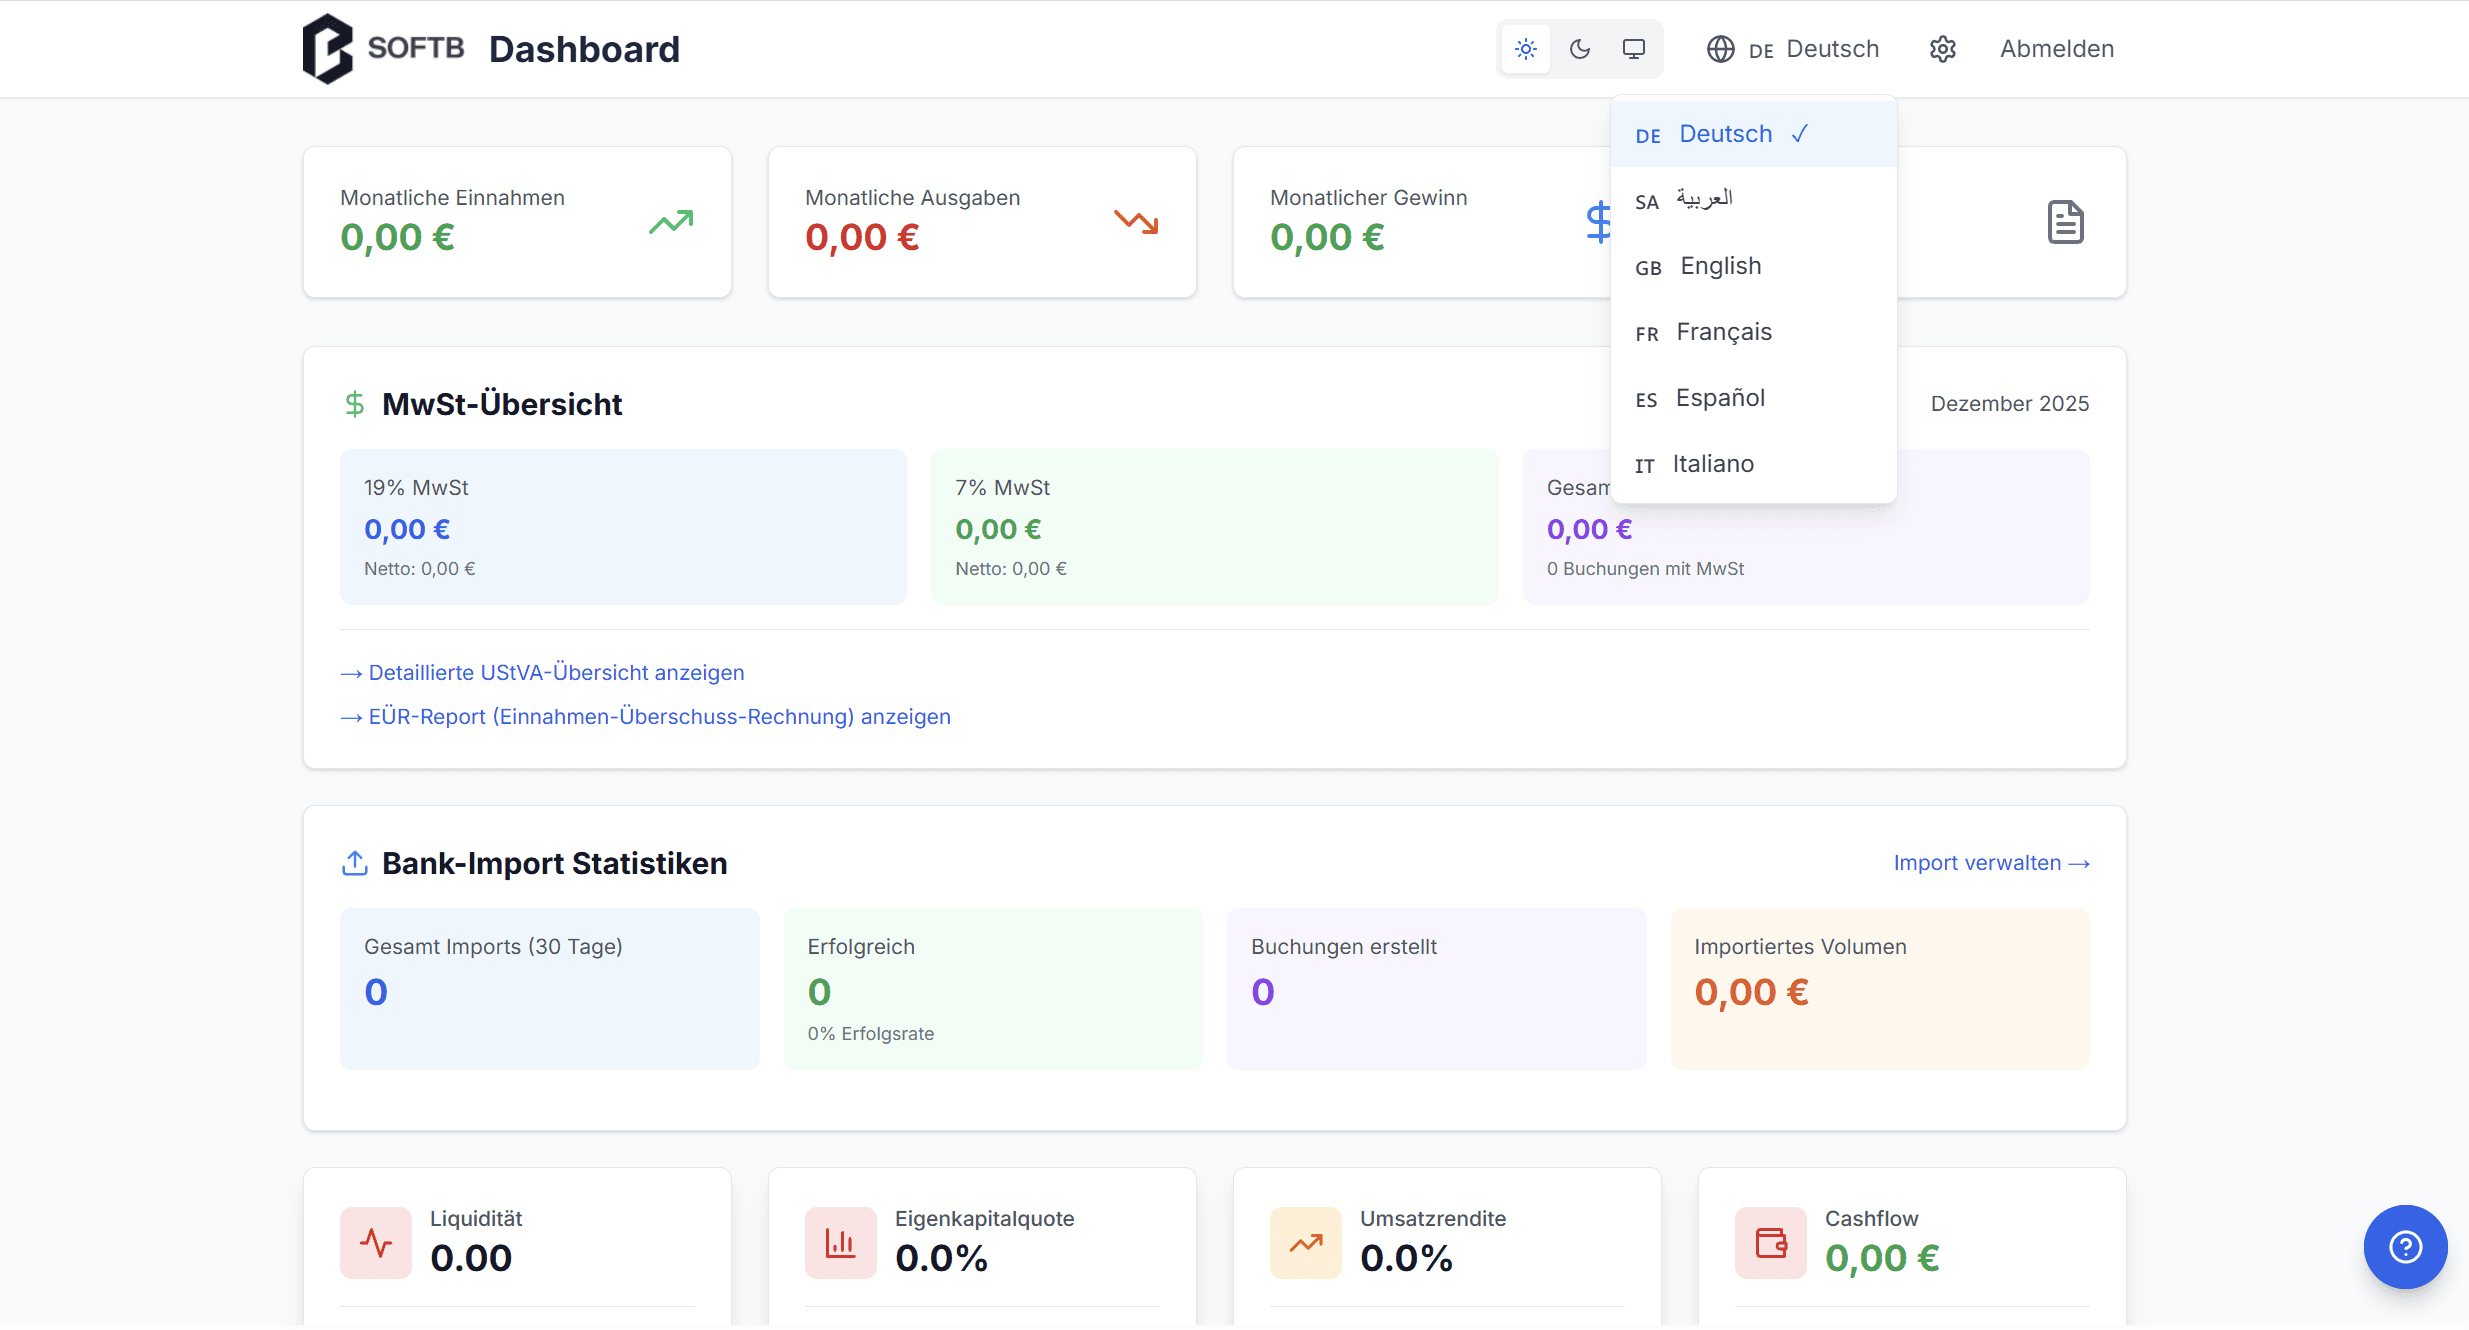Open detaillierte UStVA-Übersicht link
The image size is (2469, 1330).
tap(556, 673)
